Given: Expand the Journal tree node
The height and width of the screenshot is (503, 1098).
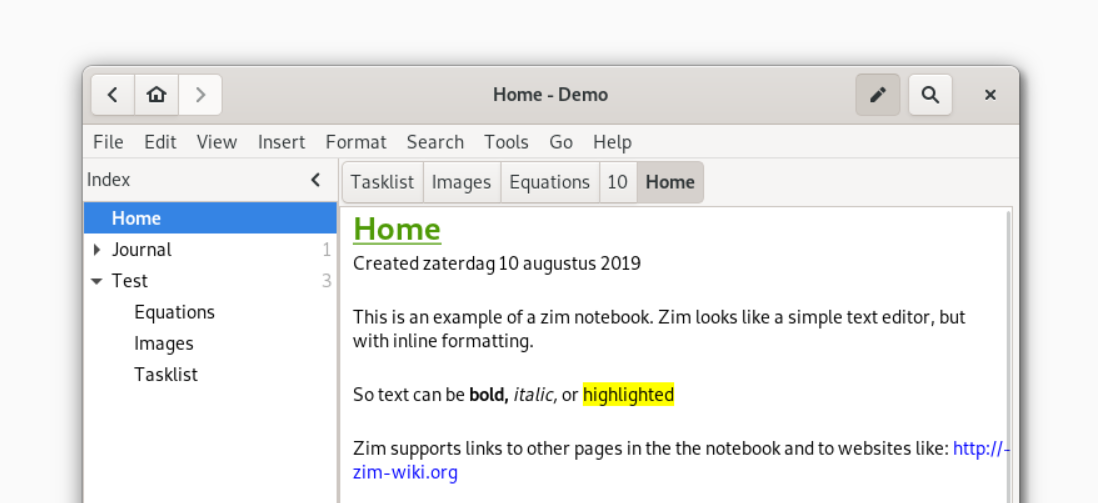Looking at the screenshot, I should (x=96, y=250).
